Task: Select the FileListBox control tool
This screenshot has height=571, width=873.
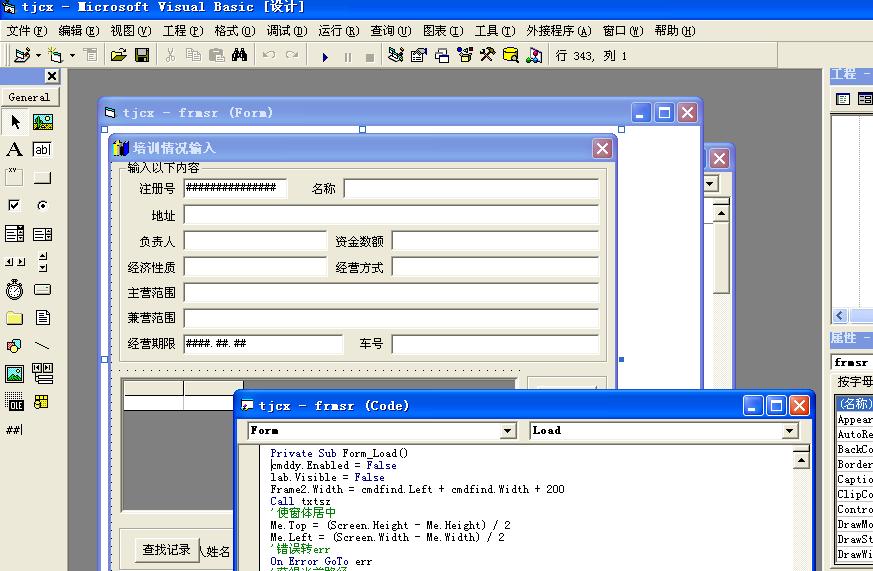Action: pyautogui.click(x=43, y=318)
